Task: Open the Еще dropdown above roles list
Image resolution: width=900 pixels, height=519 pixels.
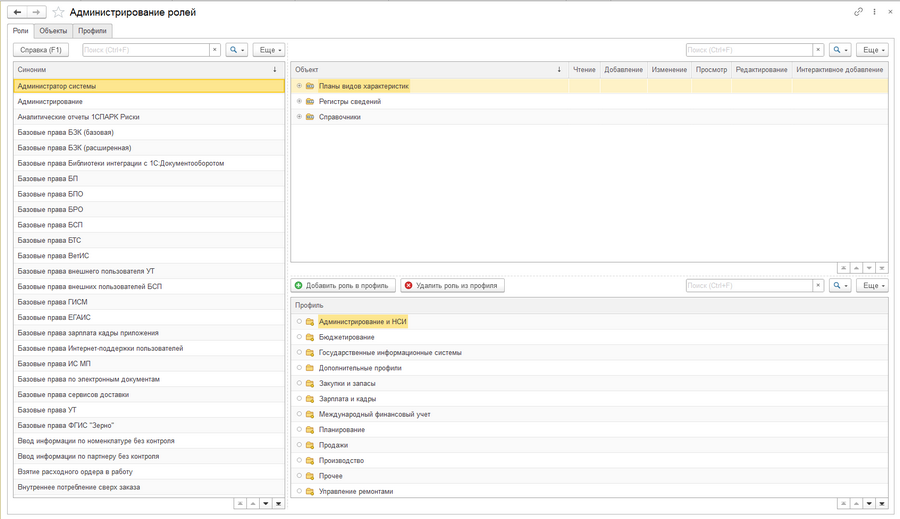Action: click(269, 50)
